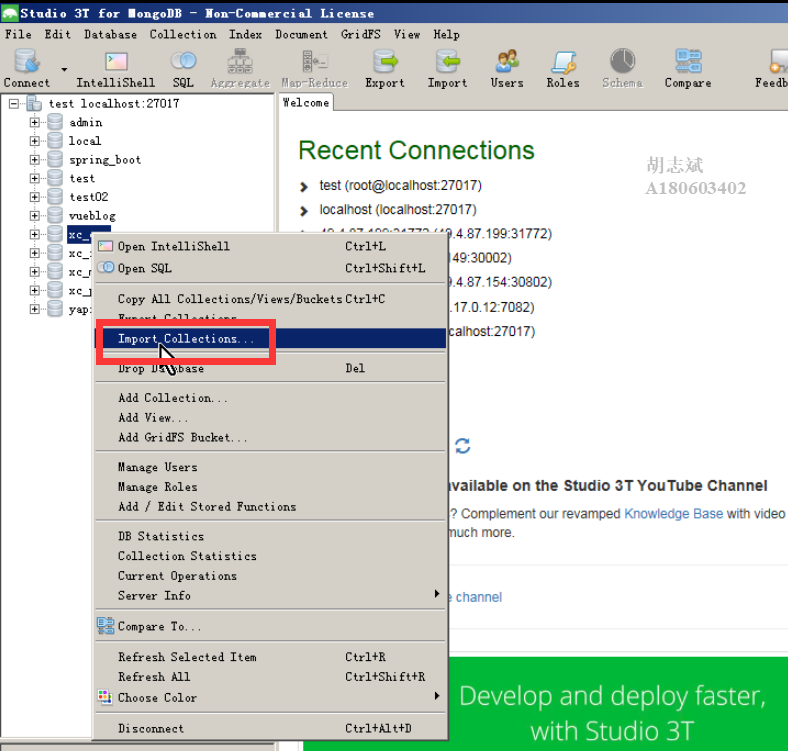Choose Add View... in the context menu
This screenshot has width=788, height=751.
(271, 418)
